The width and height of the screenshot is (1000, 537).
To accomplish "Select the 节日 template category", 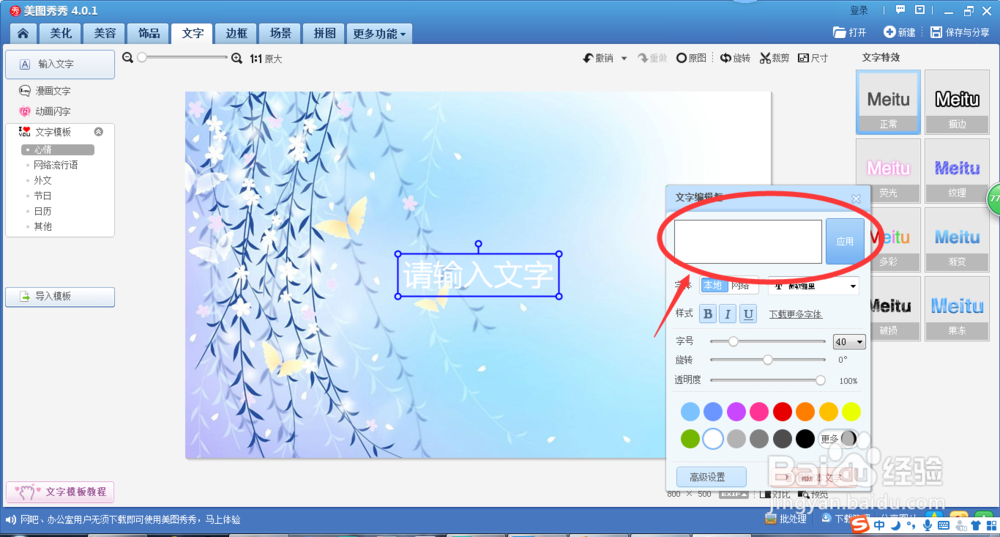I will click(43, 196).
